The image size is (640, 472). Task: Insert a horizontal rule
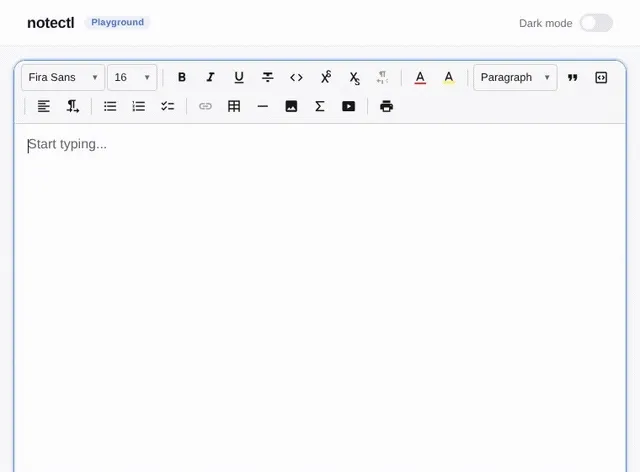click(262, 107)
